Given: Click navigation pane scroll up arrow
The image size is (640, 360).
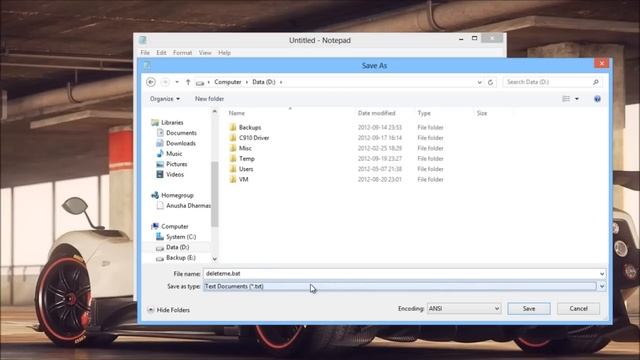Looking at the screenshot, I should pyautogui.click(x=215, y=111).
